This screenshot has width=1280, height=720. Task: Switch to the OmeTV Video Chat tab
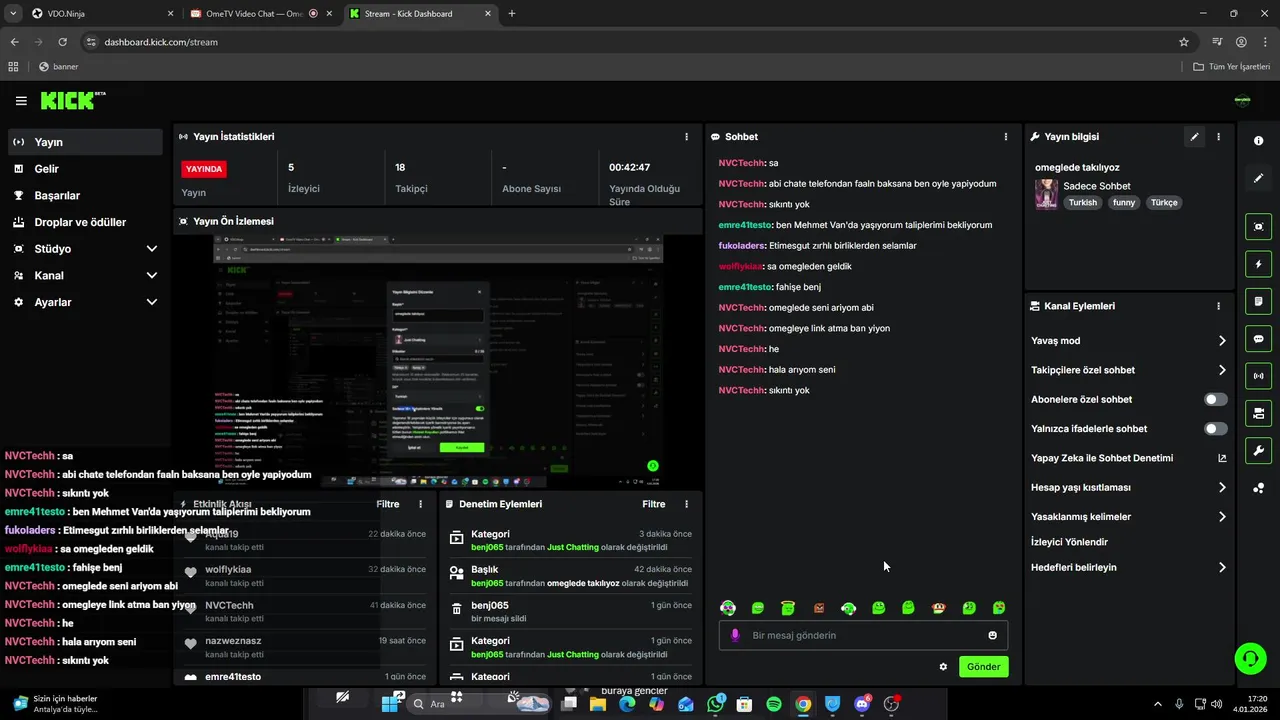(260, 14)
